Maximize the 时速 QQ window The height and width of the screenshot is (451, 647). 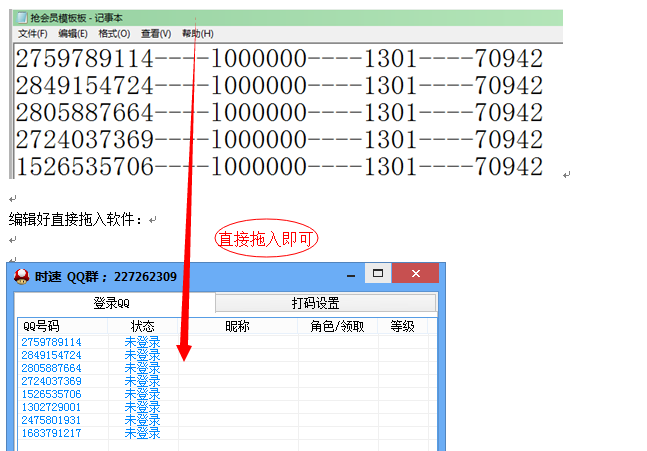pos(378,274)
